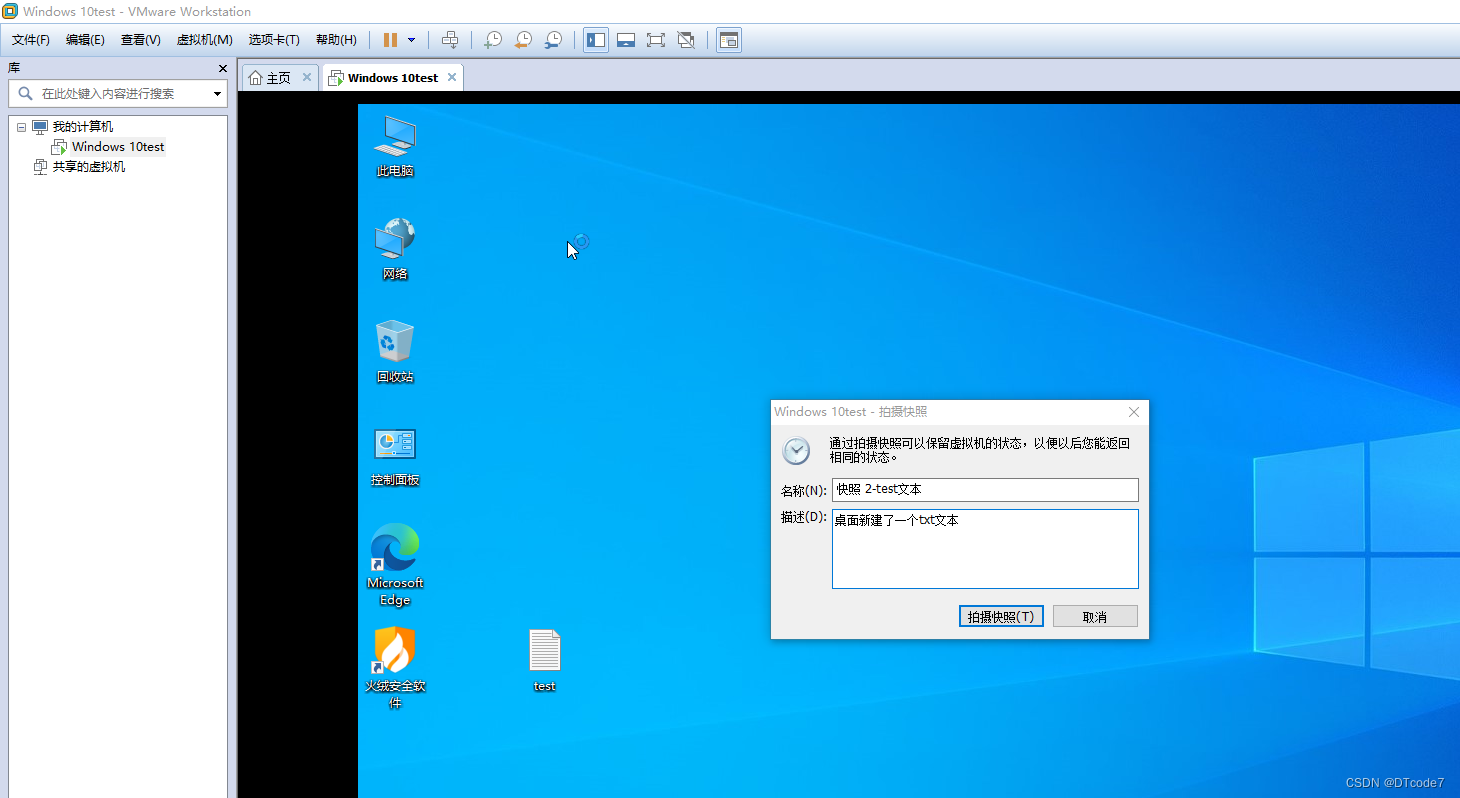
Task: Click the 取消 button
Action: click(1095, 617)
